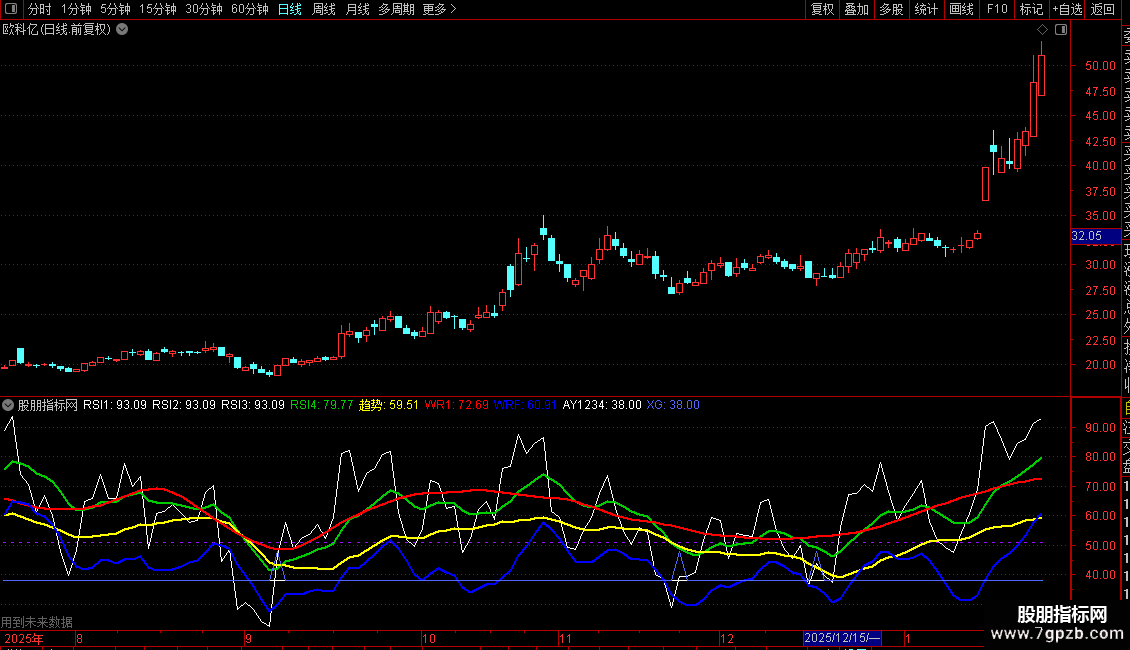The image size is (1130, 650).
Task: Open the 画线 drawing tools
Action: point(961,9)
